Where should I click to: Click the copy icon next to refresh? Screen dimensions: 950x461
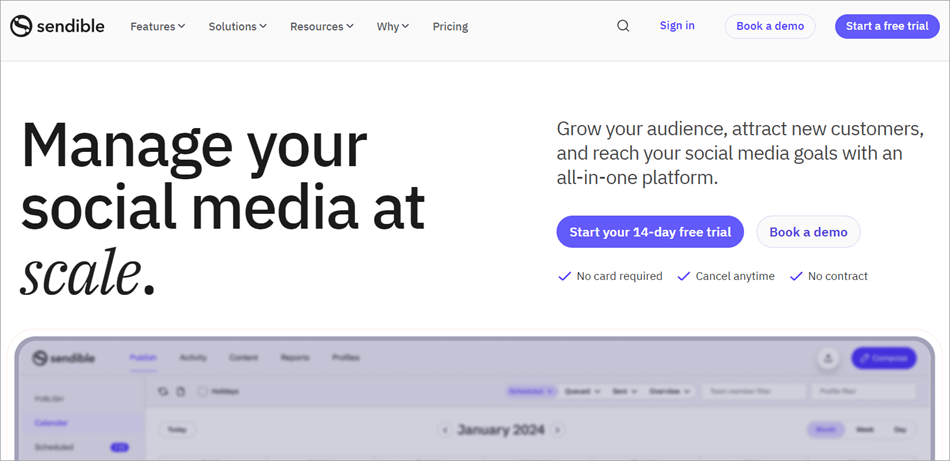click(181, 391)
